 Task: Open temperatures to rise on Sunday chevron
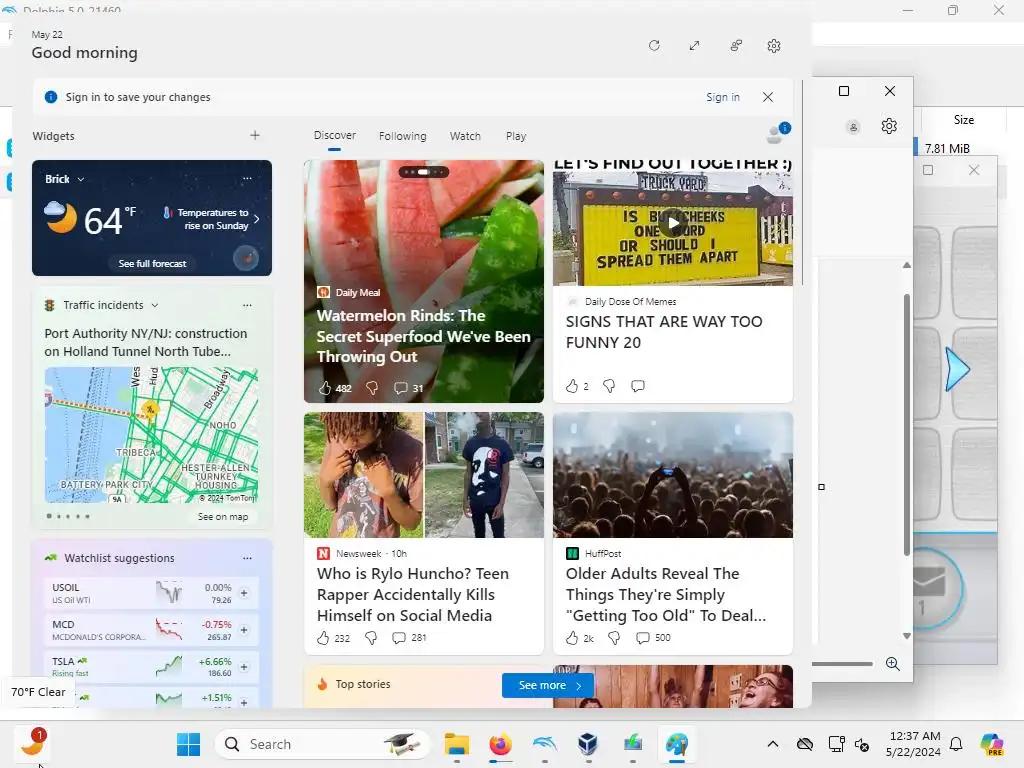pyautogui.click(x=257, y=219)
